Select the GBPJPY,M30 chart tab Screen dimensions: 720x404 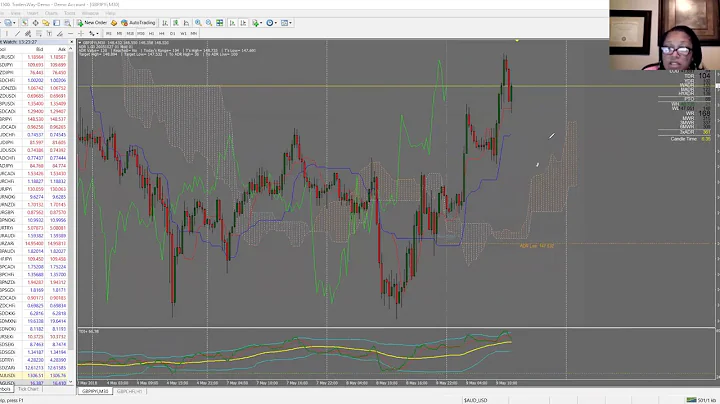tap(95, 391)
